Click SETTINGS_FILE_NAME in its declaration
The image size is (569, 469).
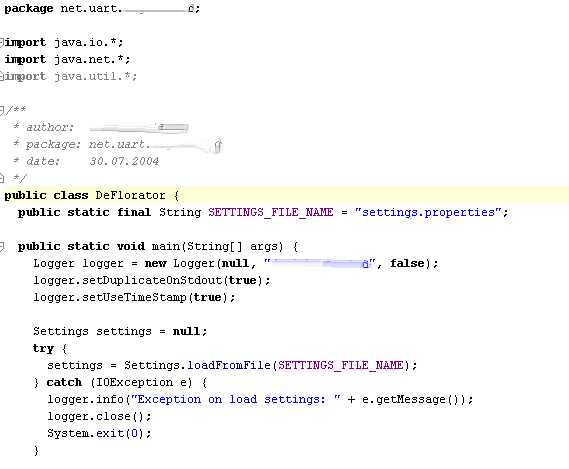(x=271, y=212)
